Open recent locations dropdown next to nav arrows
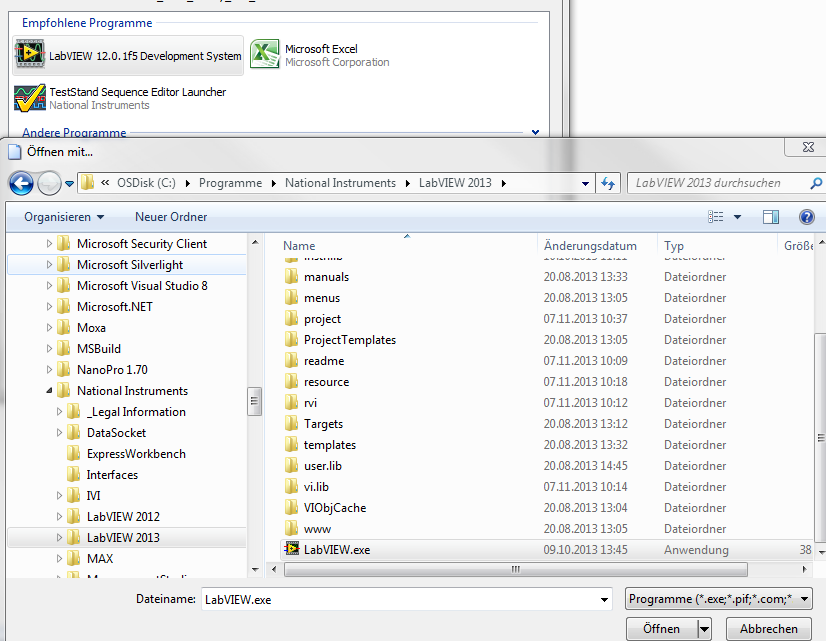 tap(69, 184)
